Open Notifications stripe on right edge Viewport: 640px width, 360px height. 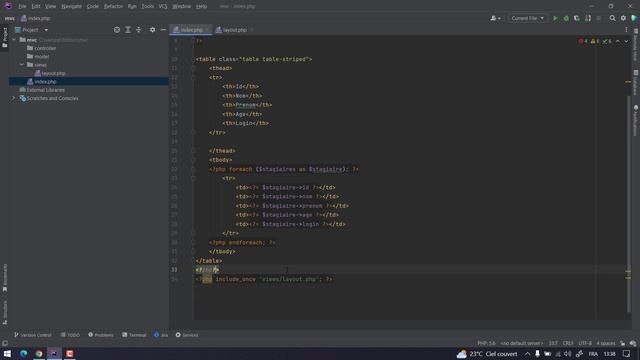point(636,120)
